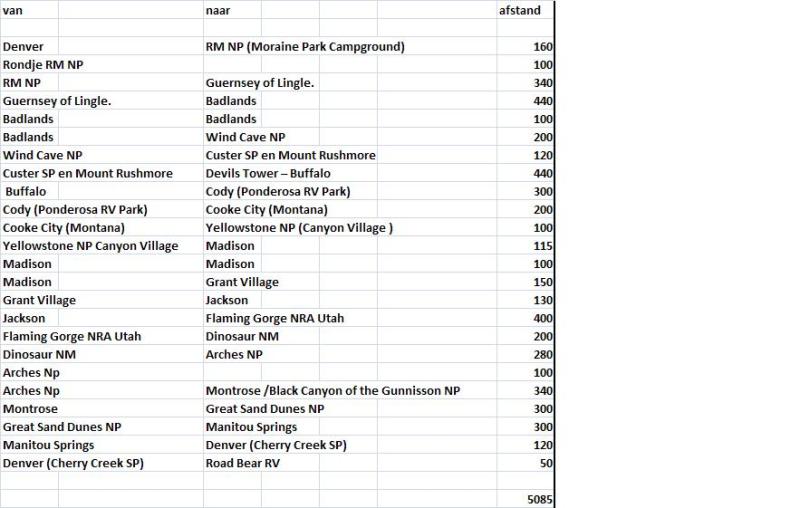
Task: Click the 'Rondje RM NP' cell
Action: pyautogui.click(x=43, y=65)
